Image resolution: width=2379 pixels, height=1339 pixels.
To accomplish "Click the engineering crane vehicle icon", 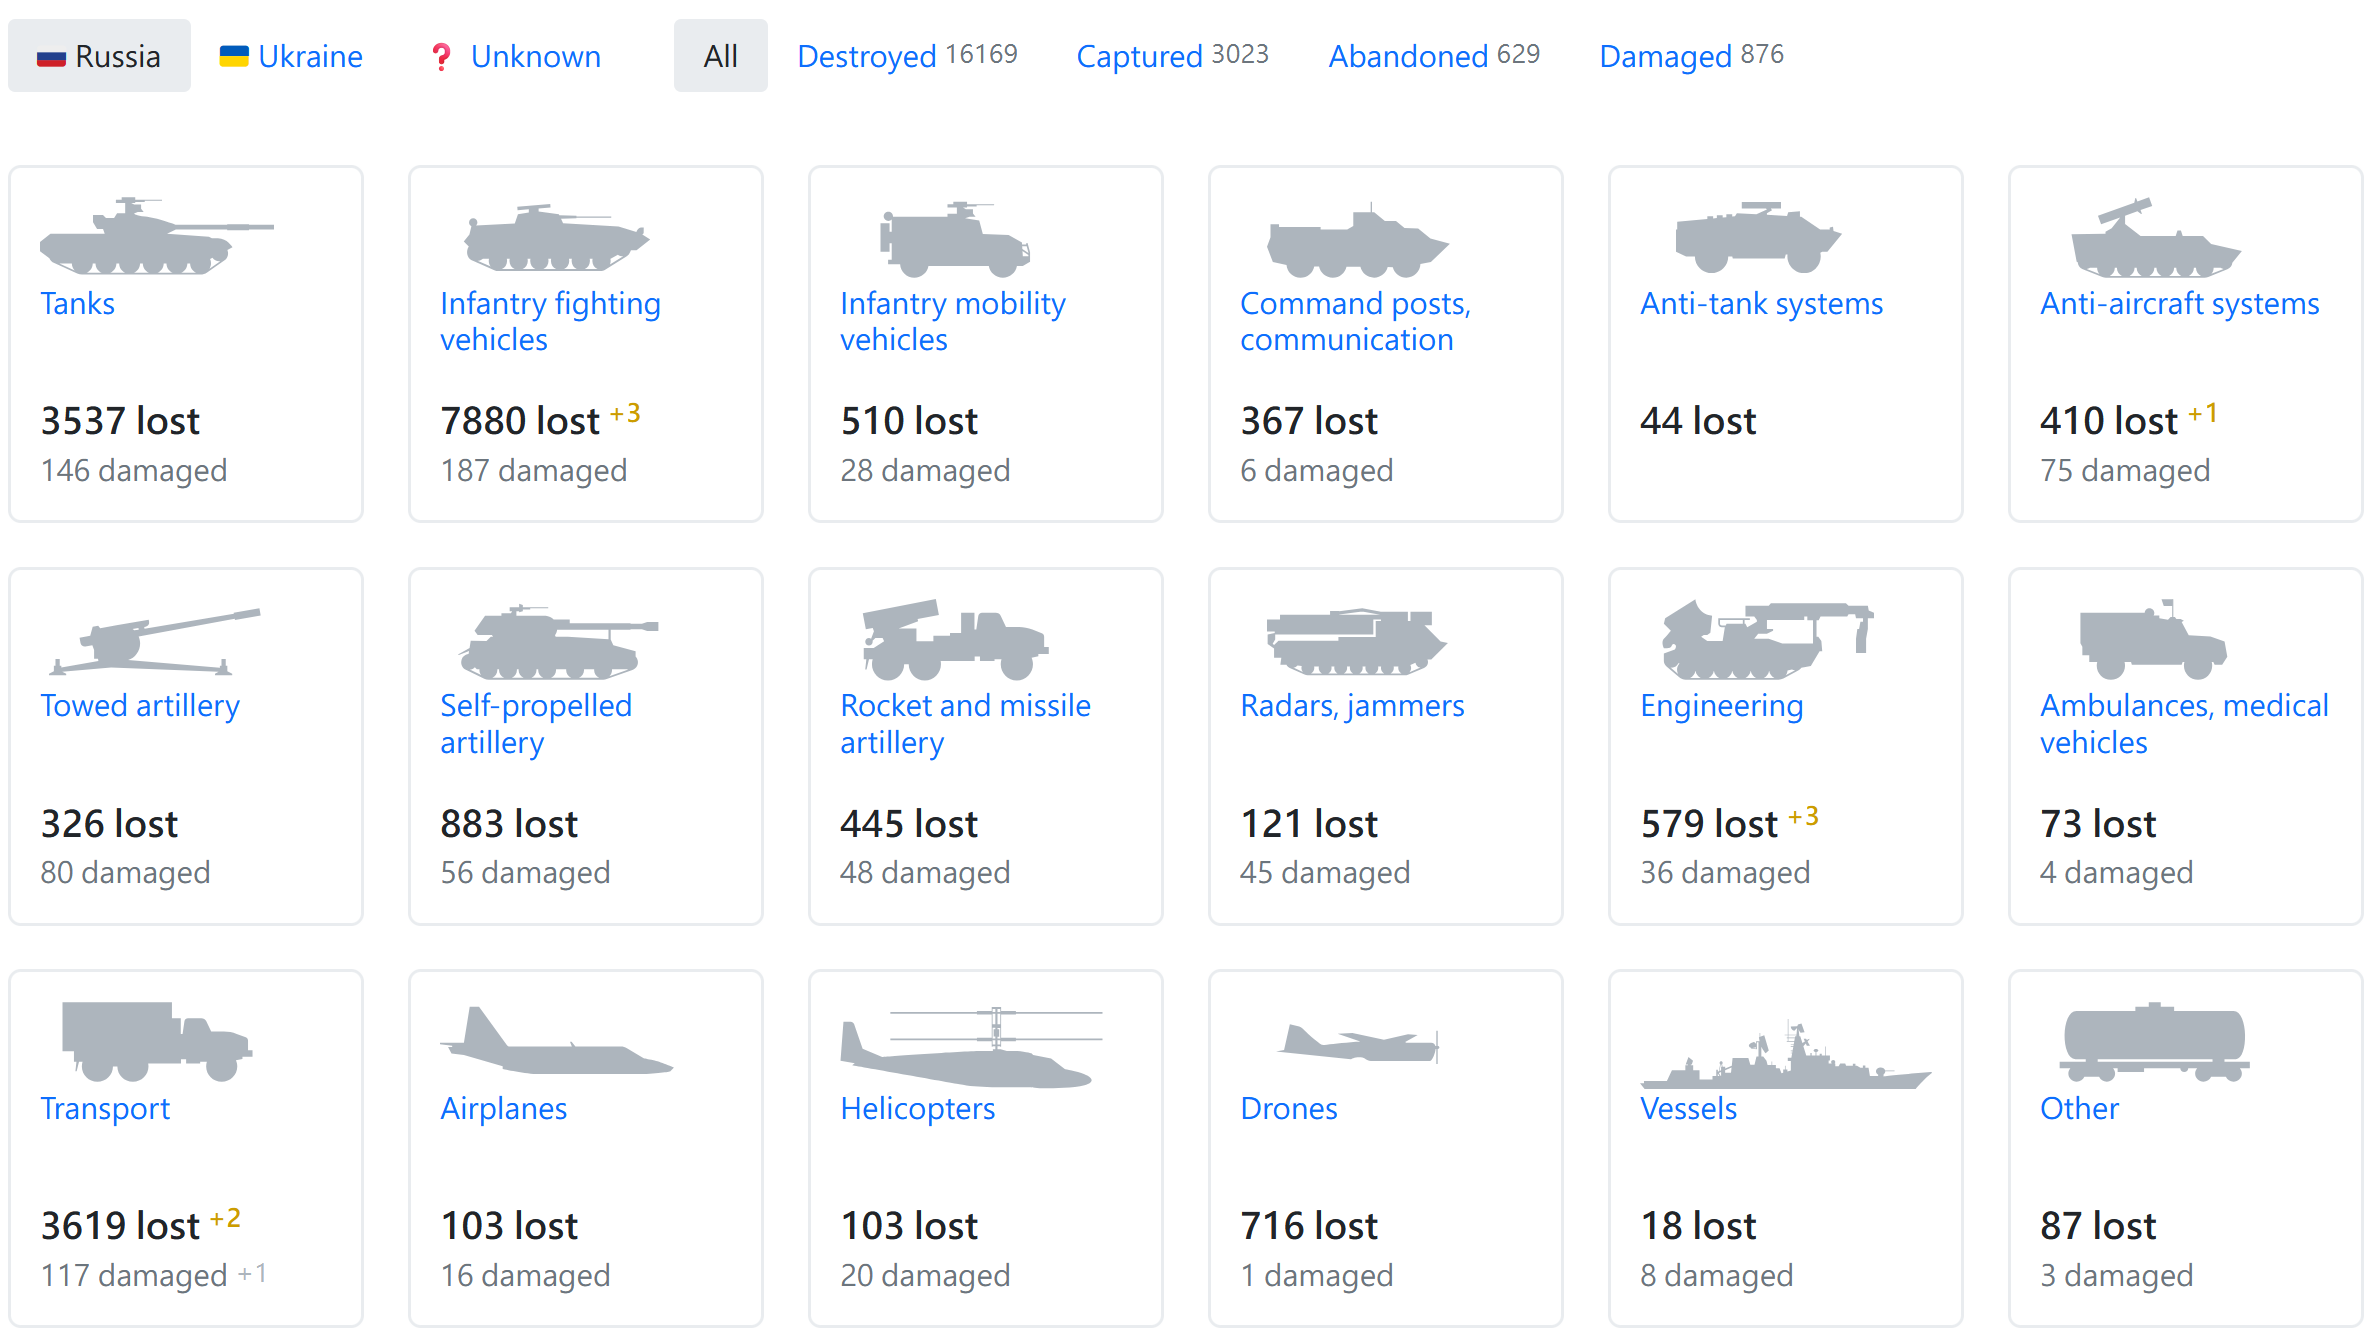I will pyautogui.click(x=1767, y=640).
